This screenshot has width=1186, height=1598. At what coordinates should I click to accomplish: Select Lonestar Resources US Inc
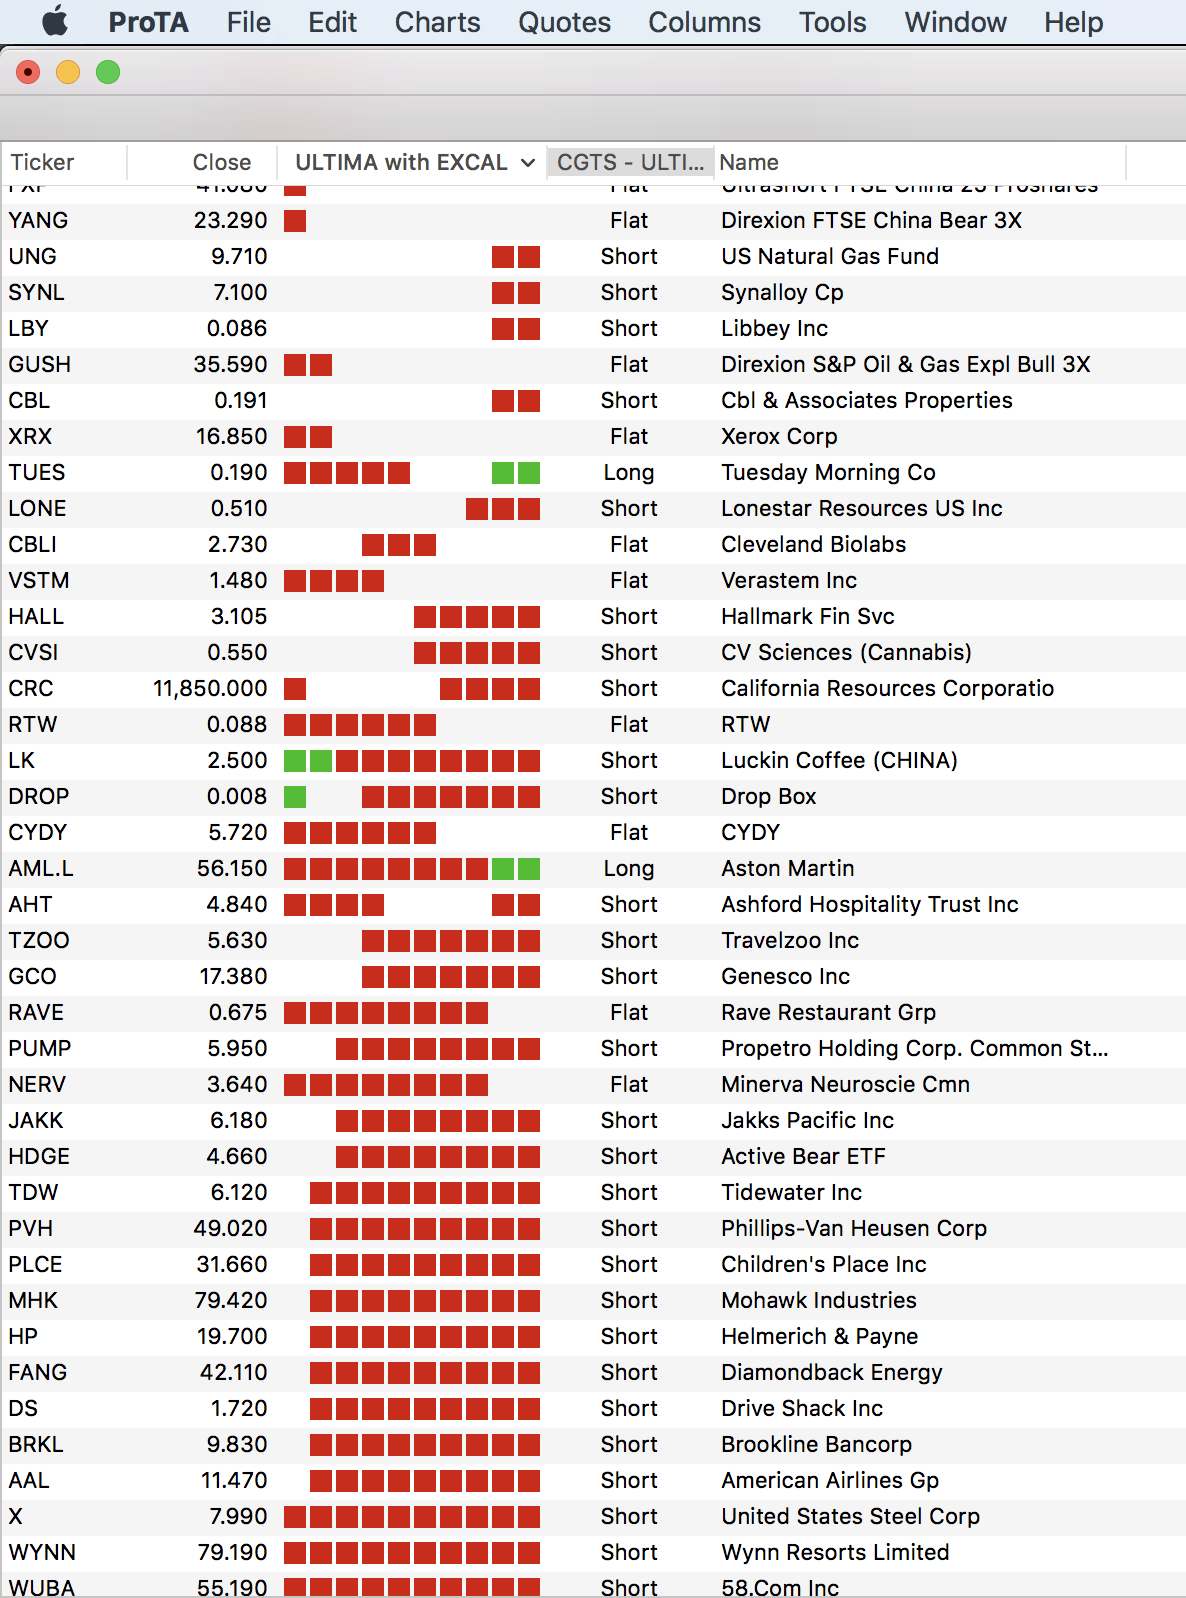[861, 508]
